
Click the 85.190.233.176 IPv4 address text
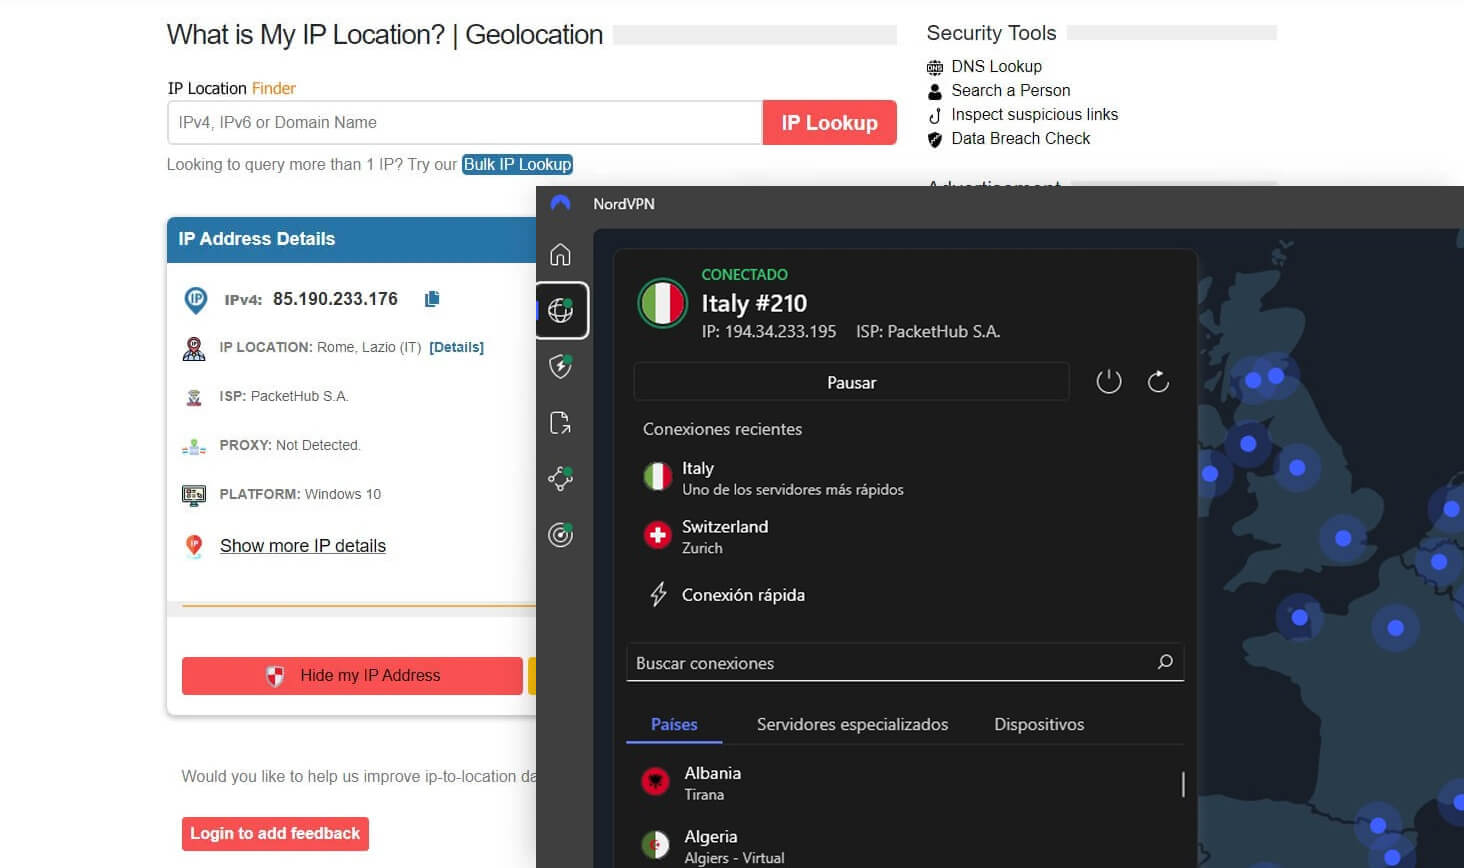click(335, 299)
